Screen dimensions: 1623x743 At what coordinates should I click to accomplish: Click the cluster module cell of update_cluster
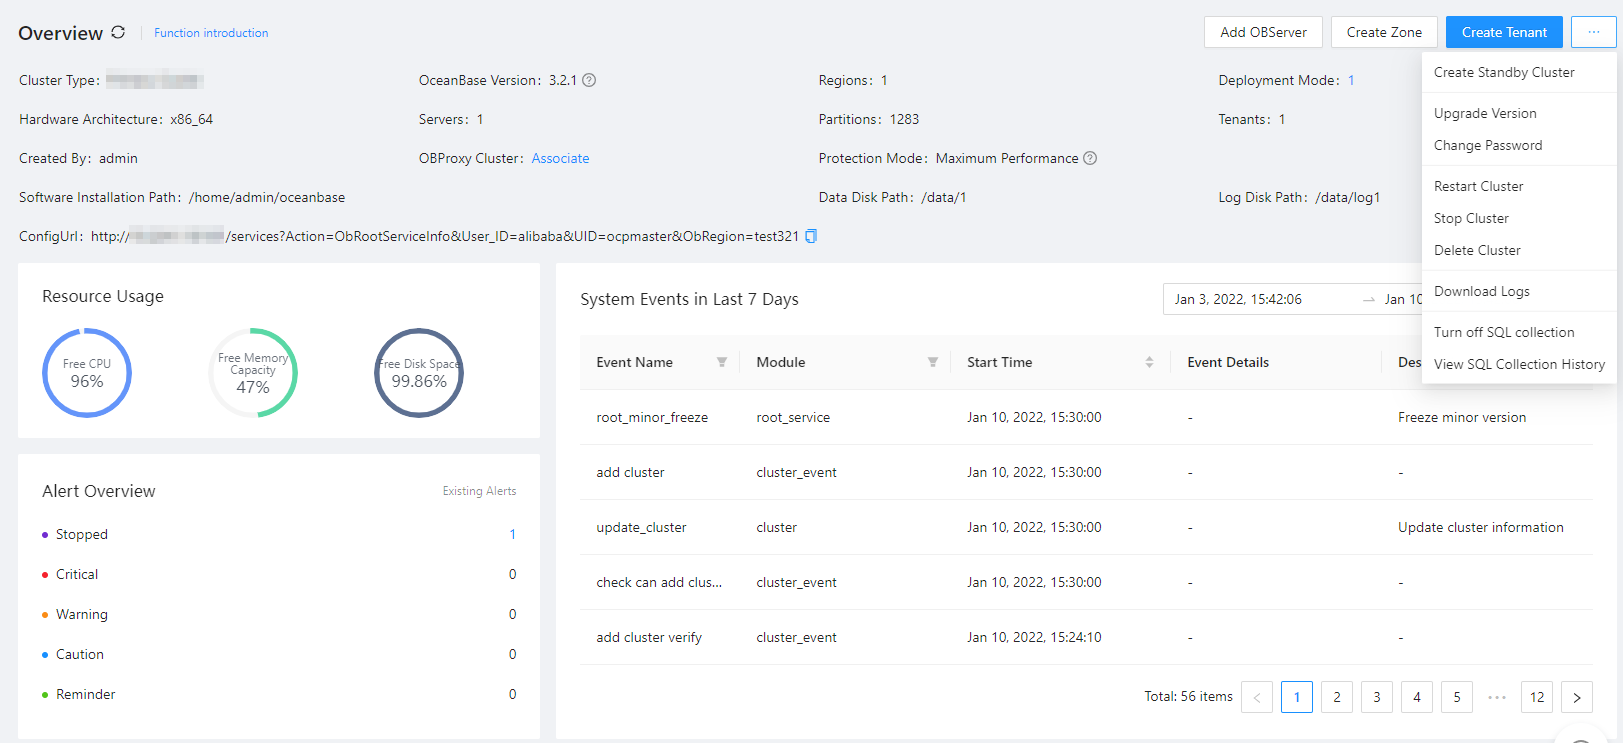coord(777,527)
